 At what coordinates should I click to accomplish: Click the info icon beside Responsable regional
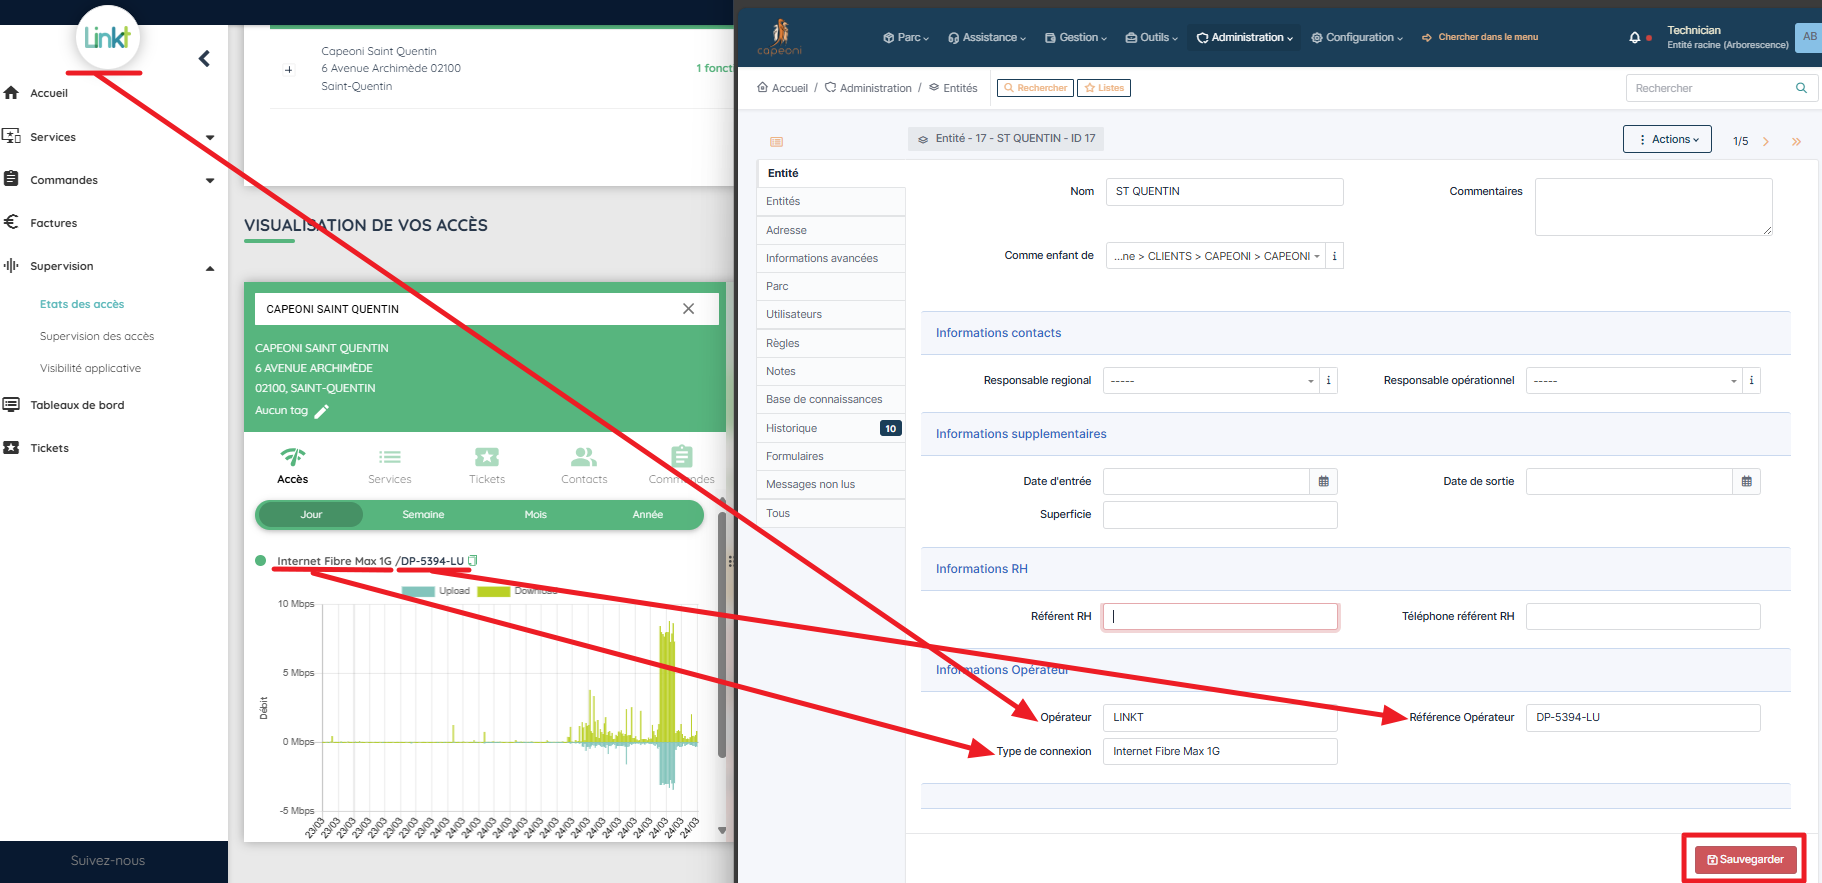[x=1328, y=381]
